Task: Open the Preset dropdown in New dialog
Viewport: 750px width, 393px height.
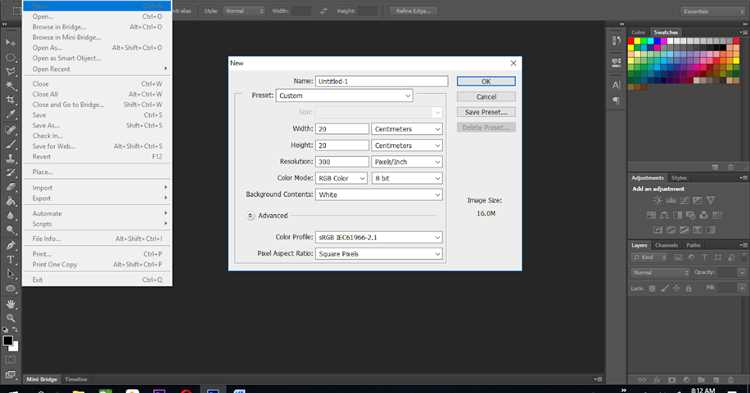Action: (344, 96)
